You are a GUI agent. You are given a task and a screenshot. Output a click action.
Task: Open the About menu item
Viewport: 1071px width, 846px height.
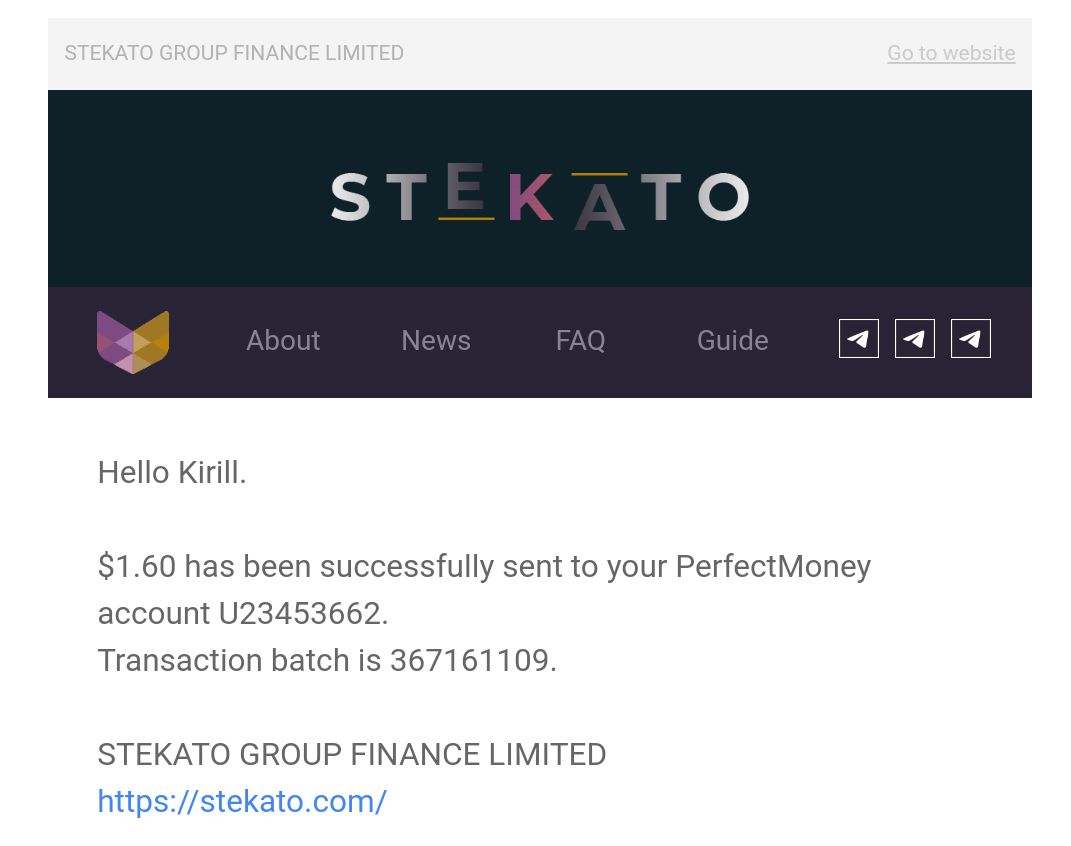tap(283, 340)
